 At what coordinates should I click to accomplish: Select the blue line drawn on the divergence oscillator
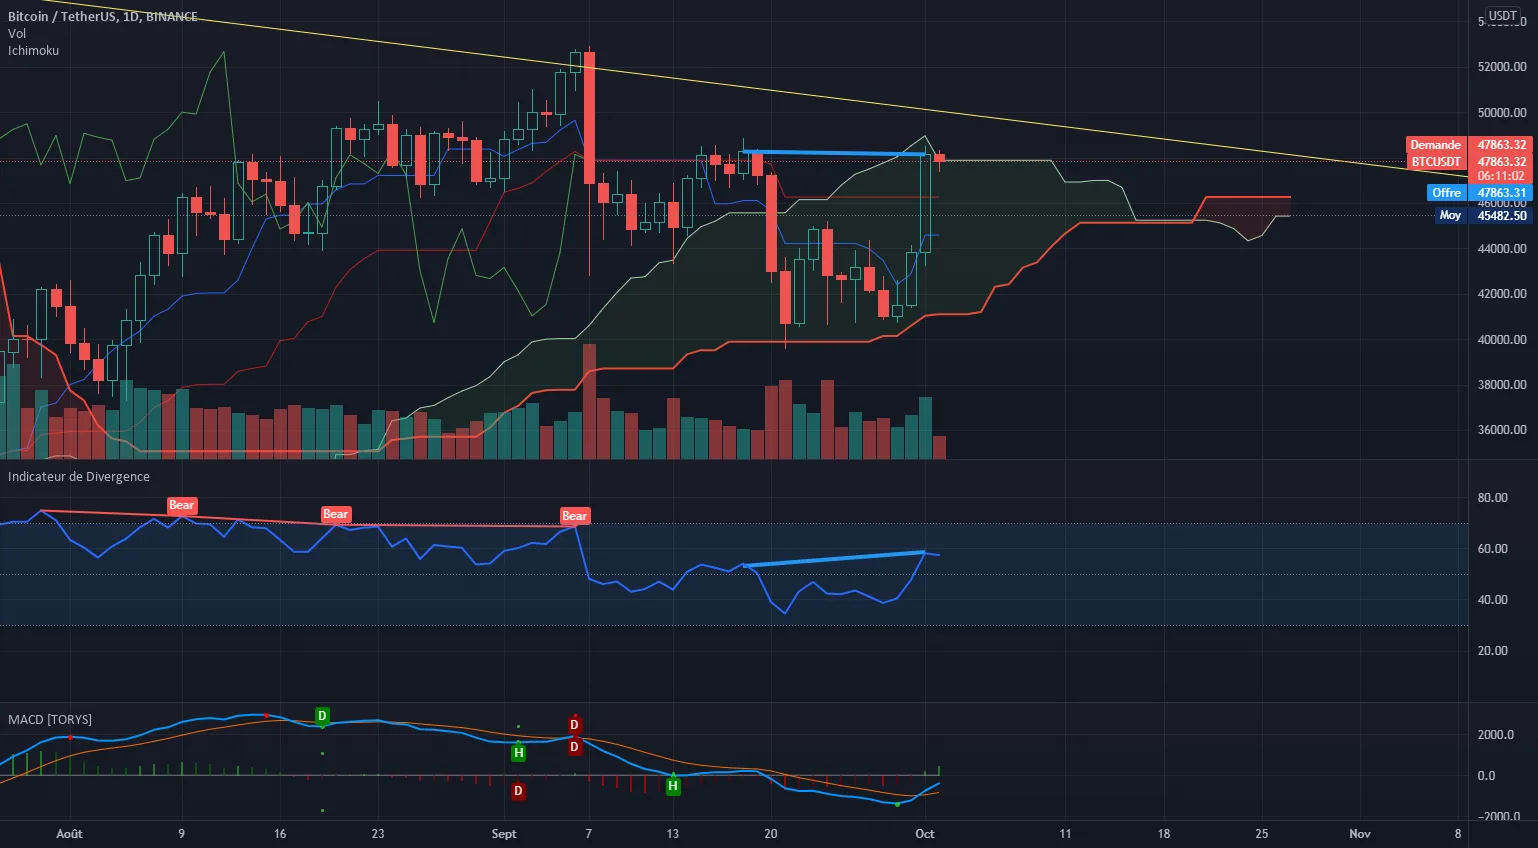click(x=834, y=559)
